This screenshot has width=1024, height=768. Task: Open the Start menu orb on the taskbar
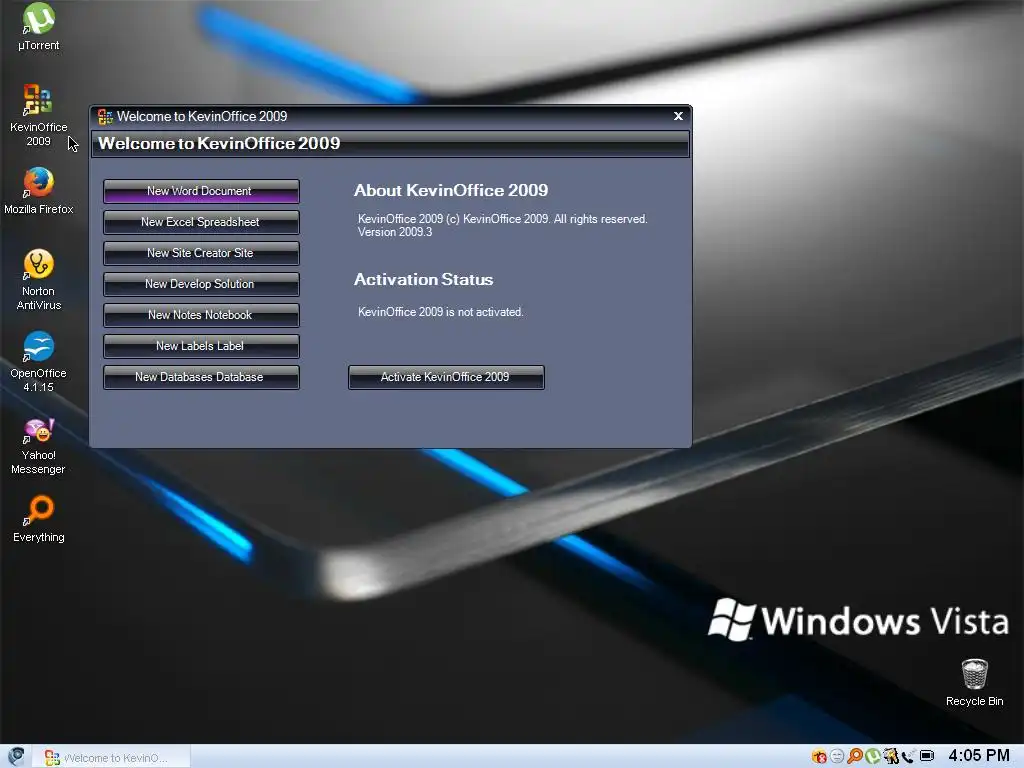pos(16,756)
